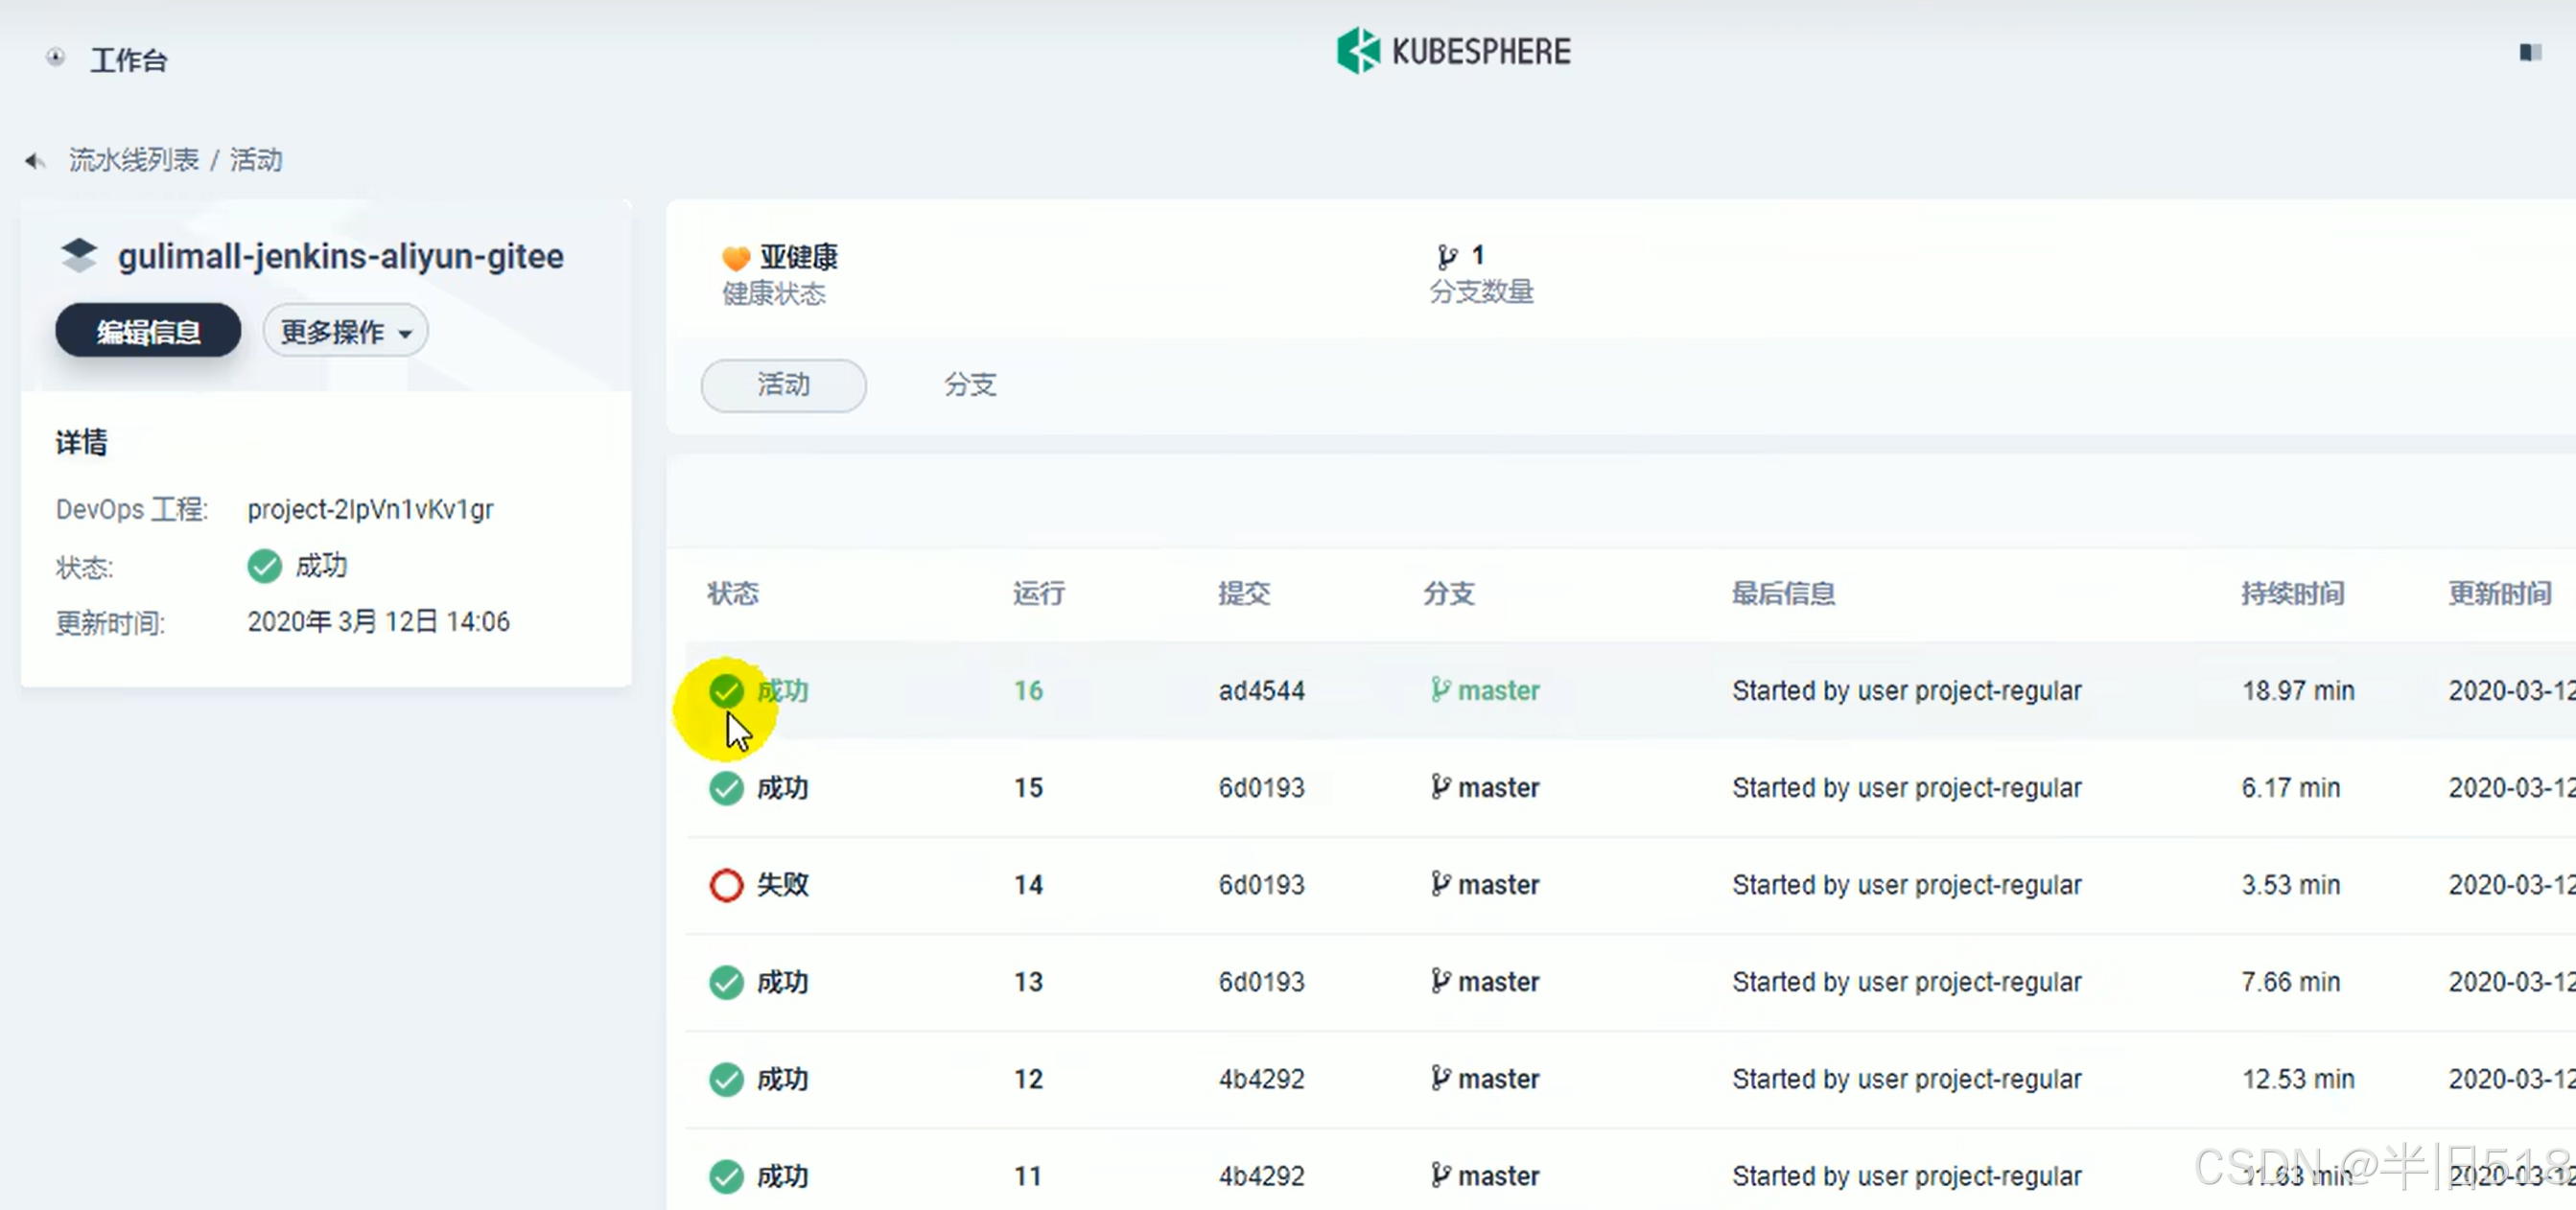2576x1210 pixels.
Task: Click the success status icon for run 12
Action: 726,1079
